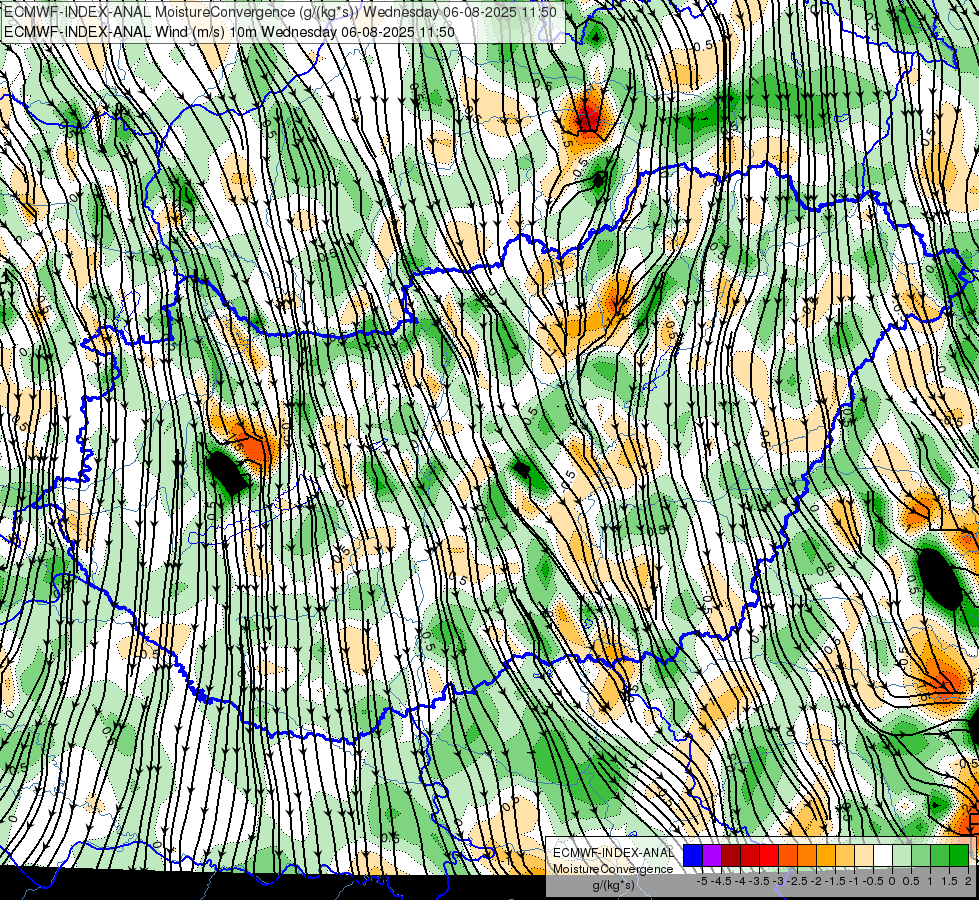This screenshot has width=979, height=900.
Task: Click the purple legend swatch
Action: (x=712, y=855)
